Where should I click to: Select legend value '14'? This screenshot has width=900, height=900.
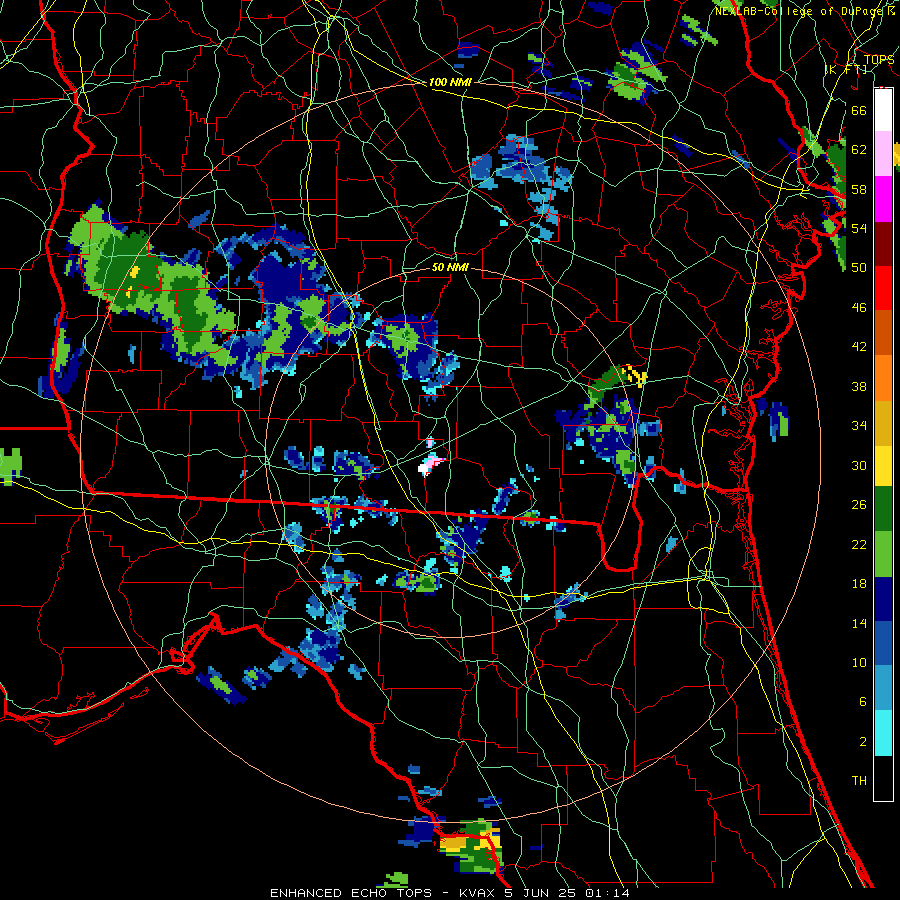859,623
